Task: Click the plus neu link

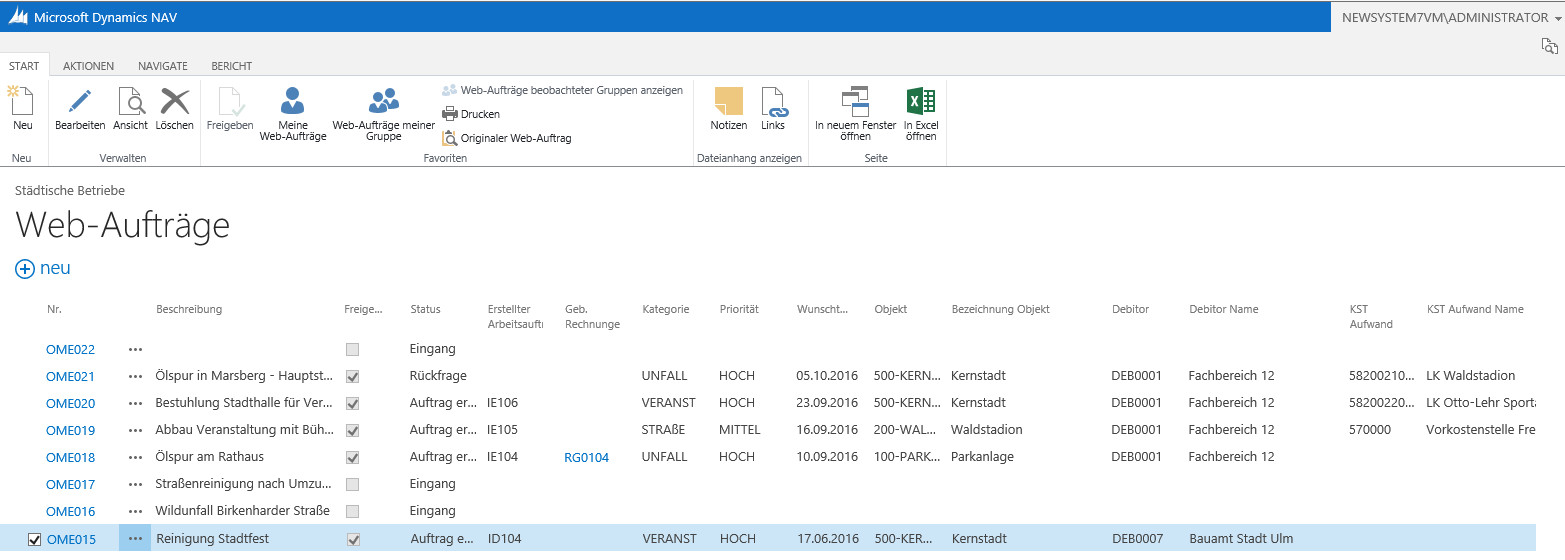Action: point(43,269)
